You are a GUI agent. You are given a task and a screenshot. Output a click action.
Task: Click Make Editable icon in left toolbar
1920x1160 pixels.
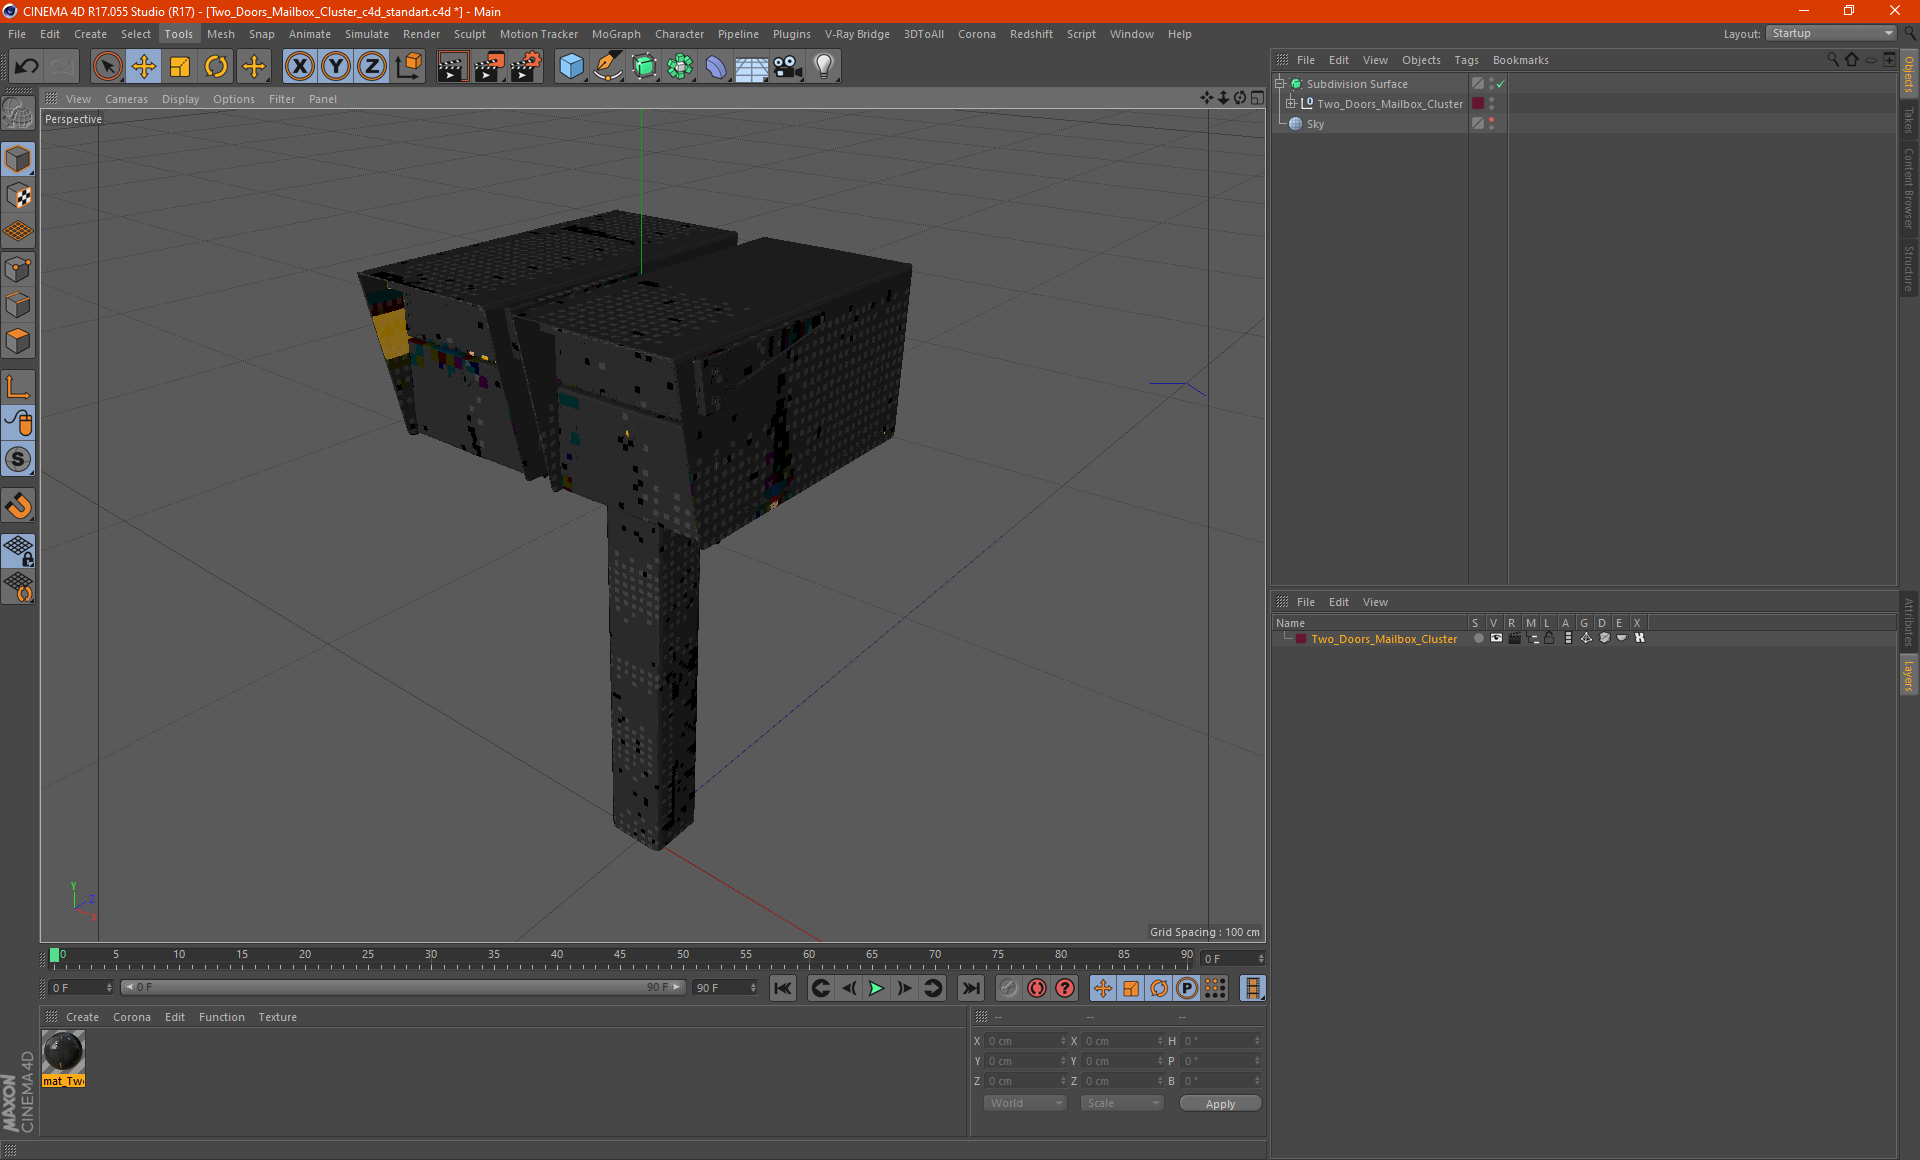point(18,113)
